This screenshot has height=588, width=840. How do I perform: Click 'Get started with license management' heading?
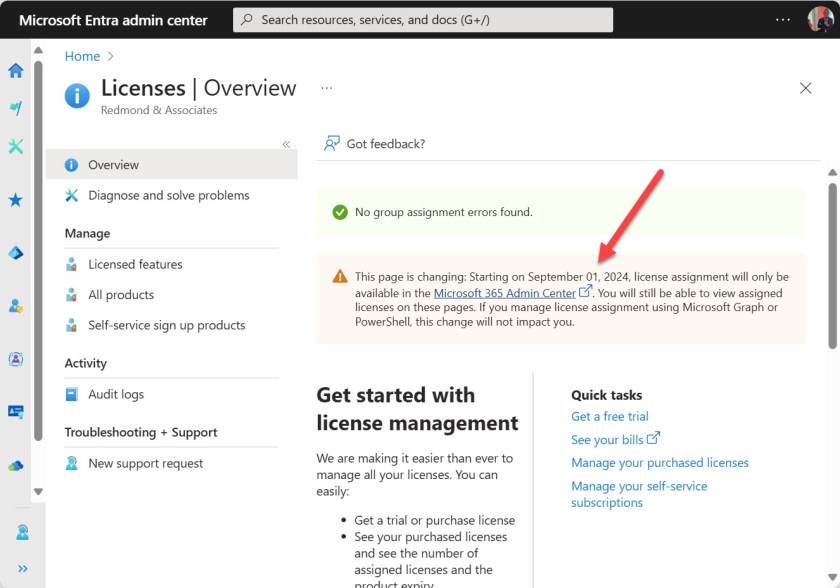[x=417, y=409]
